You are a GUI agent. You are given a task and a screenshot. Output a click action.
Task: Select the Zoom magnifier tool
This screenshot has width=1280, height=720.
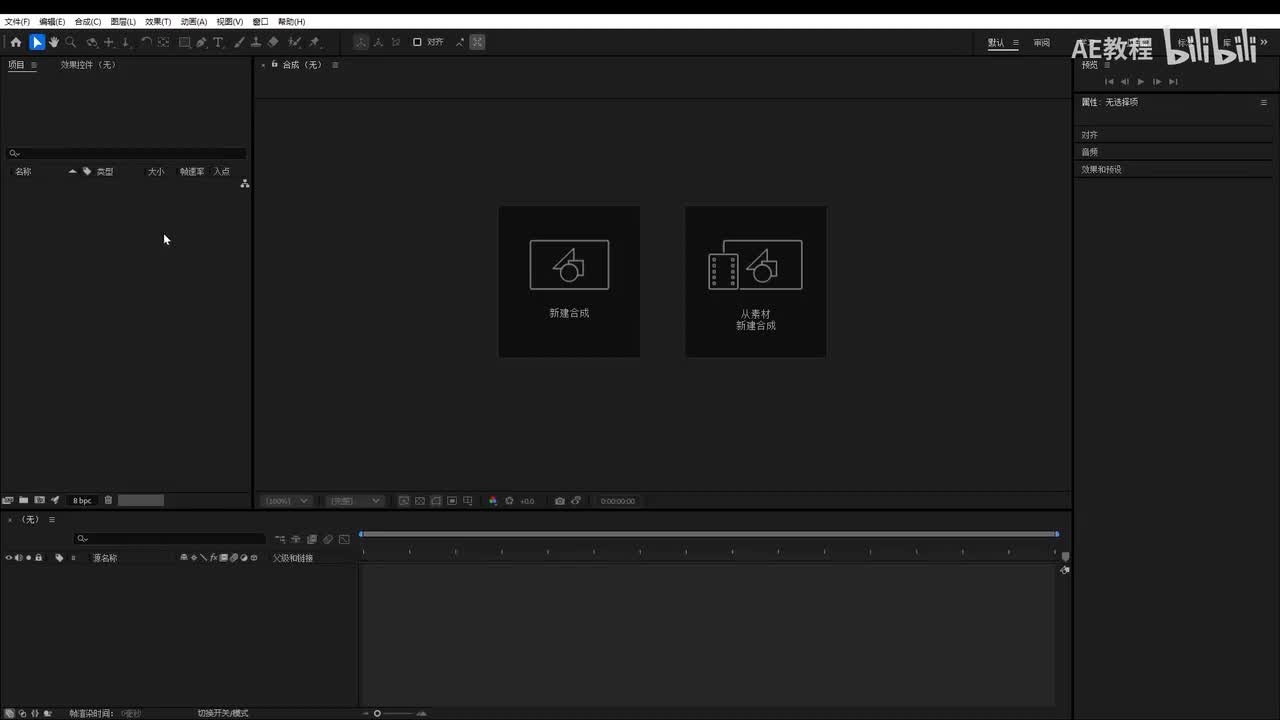click(71, 42)
